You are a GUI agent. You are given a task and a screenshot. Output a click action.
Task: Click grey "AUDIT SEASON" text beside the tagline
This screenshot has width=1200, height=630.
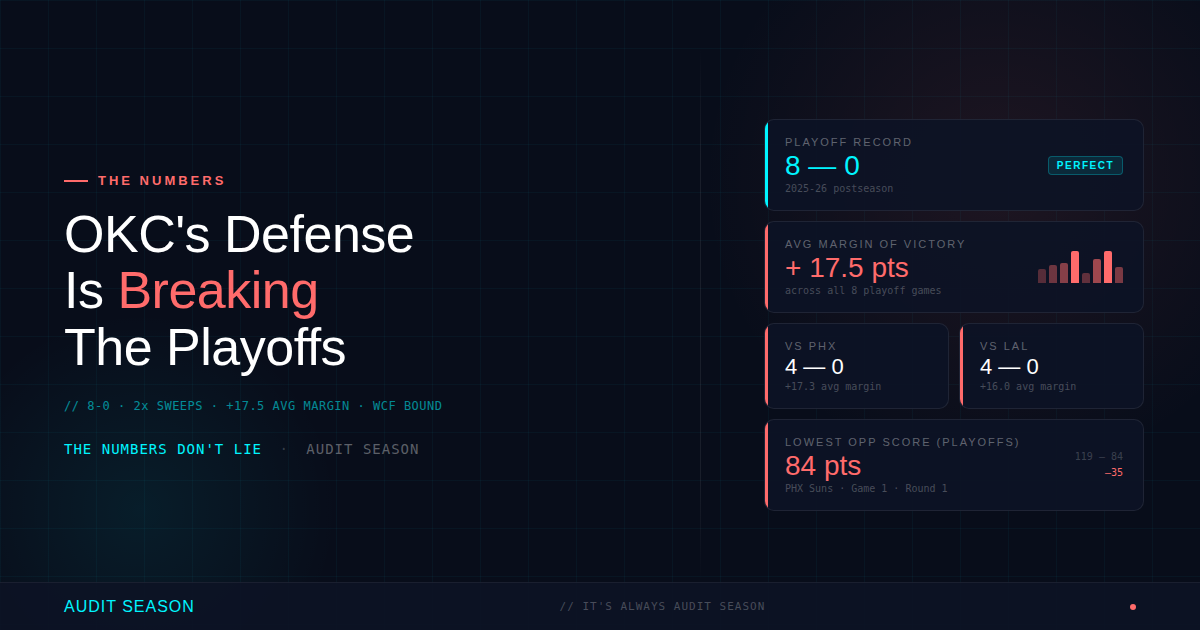pos(363,450)
